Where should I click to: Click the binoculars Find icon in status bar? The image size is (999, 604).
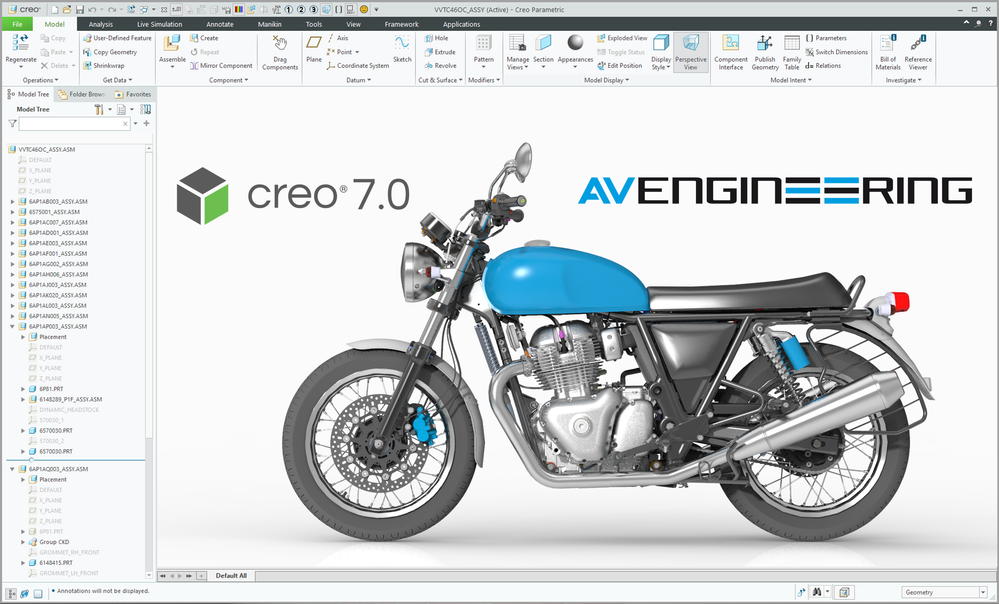click(x=816, y=593)
